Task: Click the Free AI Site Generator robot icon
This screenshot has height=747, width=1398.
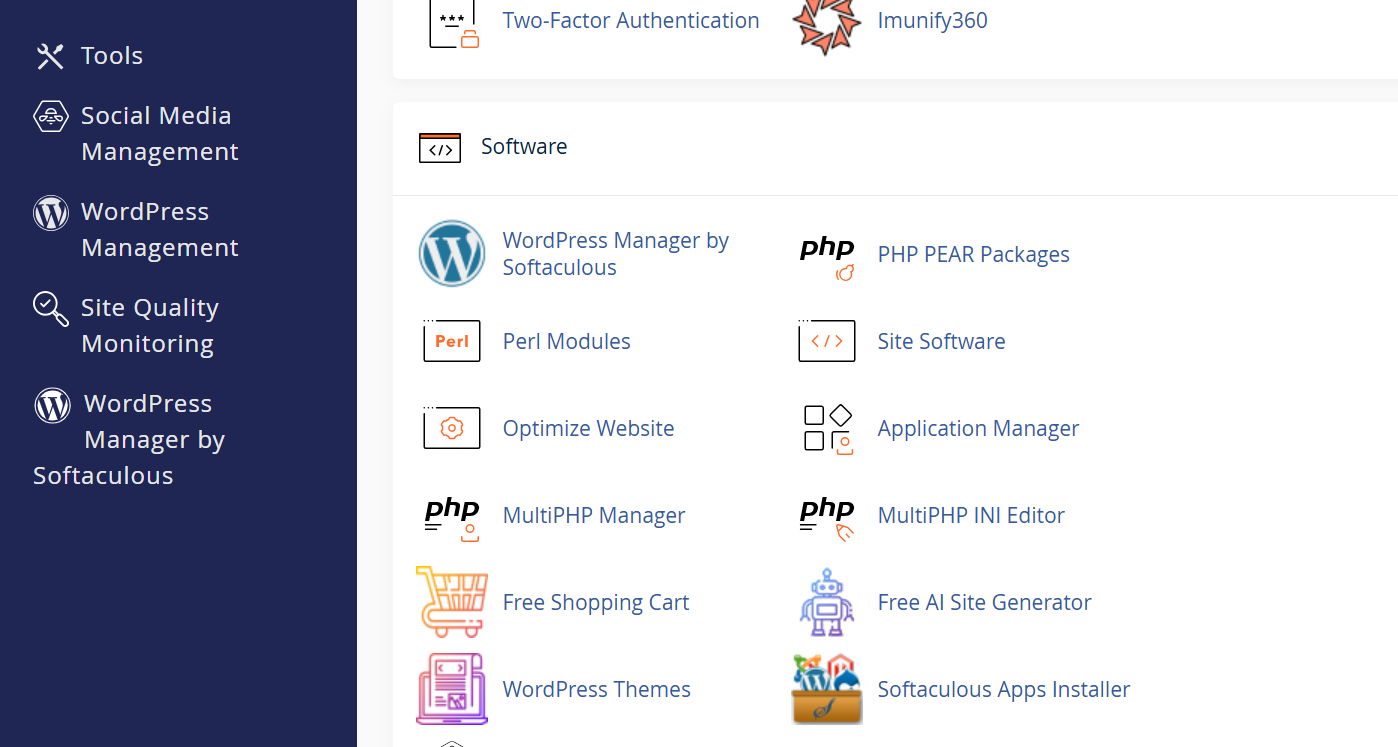Action: pyautogui.click(x=827, y=602)
